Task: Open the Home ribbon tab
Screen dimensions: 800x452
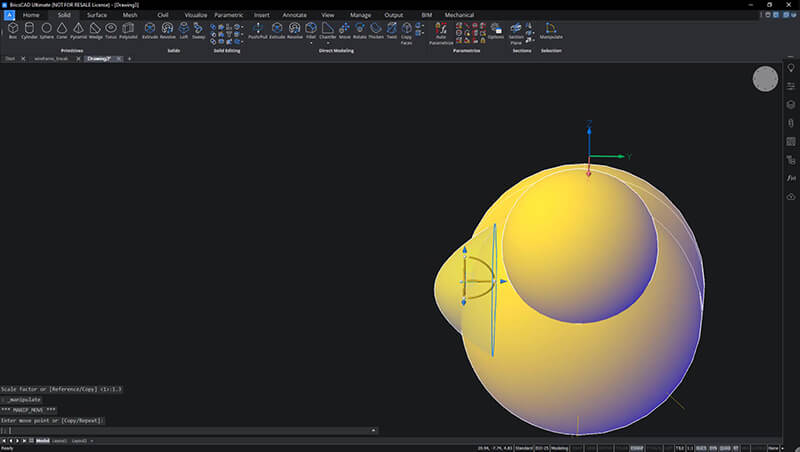Action: click(31, 15)
